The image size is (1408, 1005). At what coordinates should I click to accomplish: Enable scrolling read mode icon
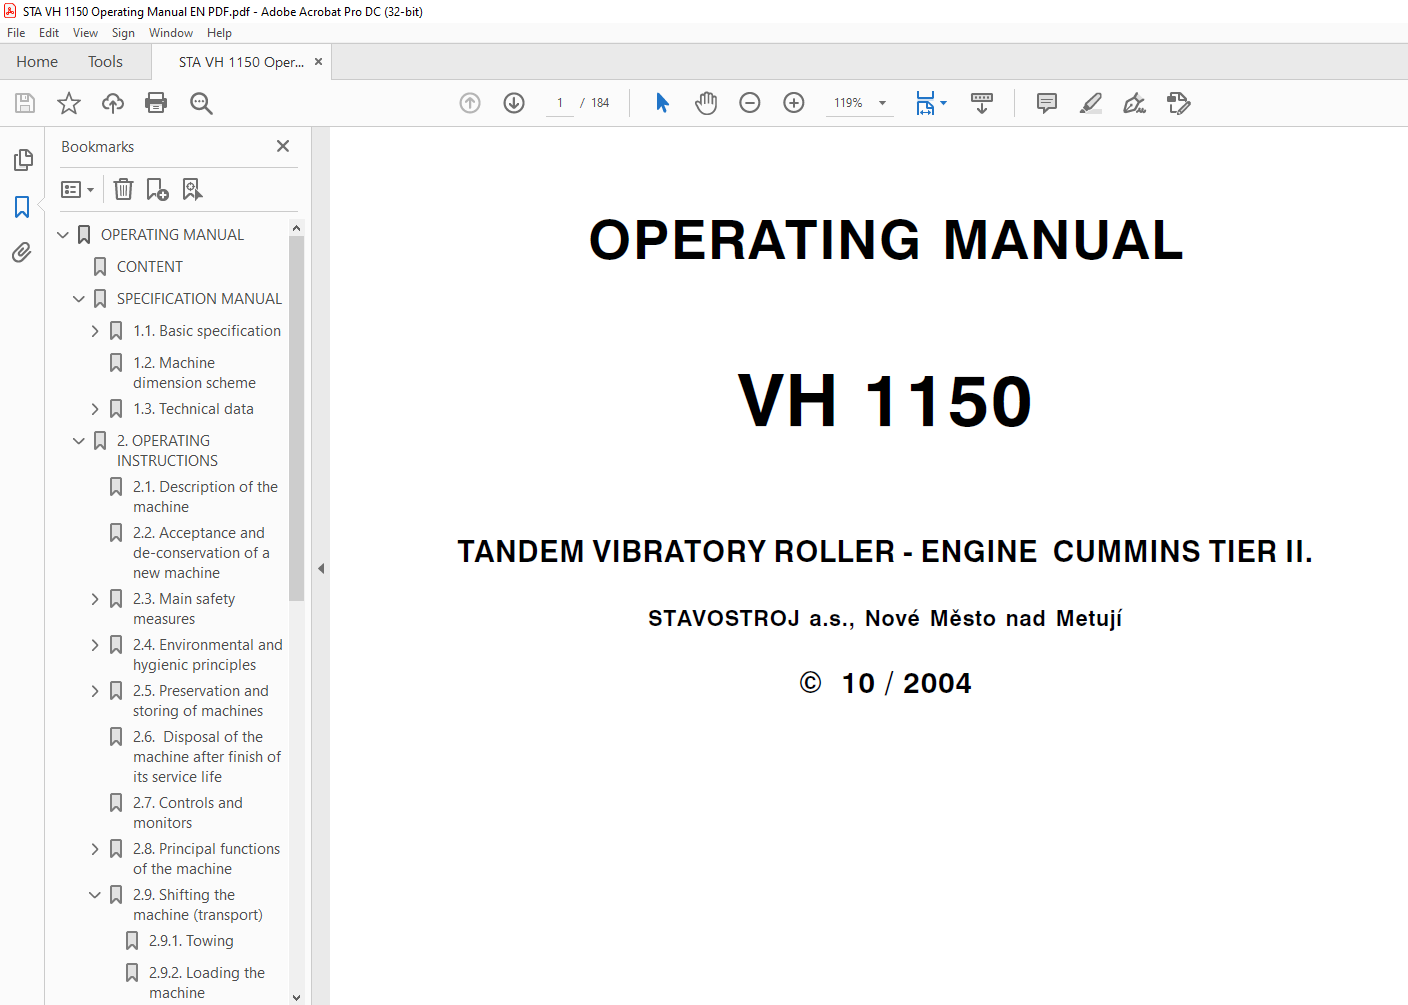982,103
